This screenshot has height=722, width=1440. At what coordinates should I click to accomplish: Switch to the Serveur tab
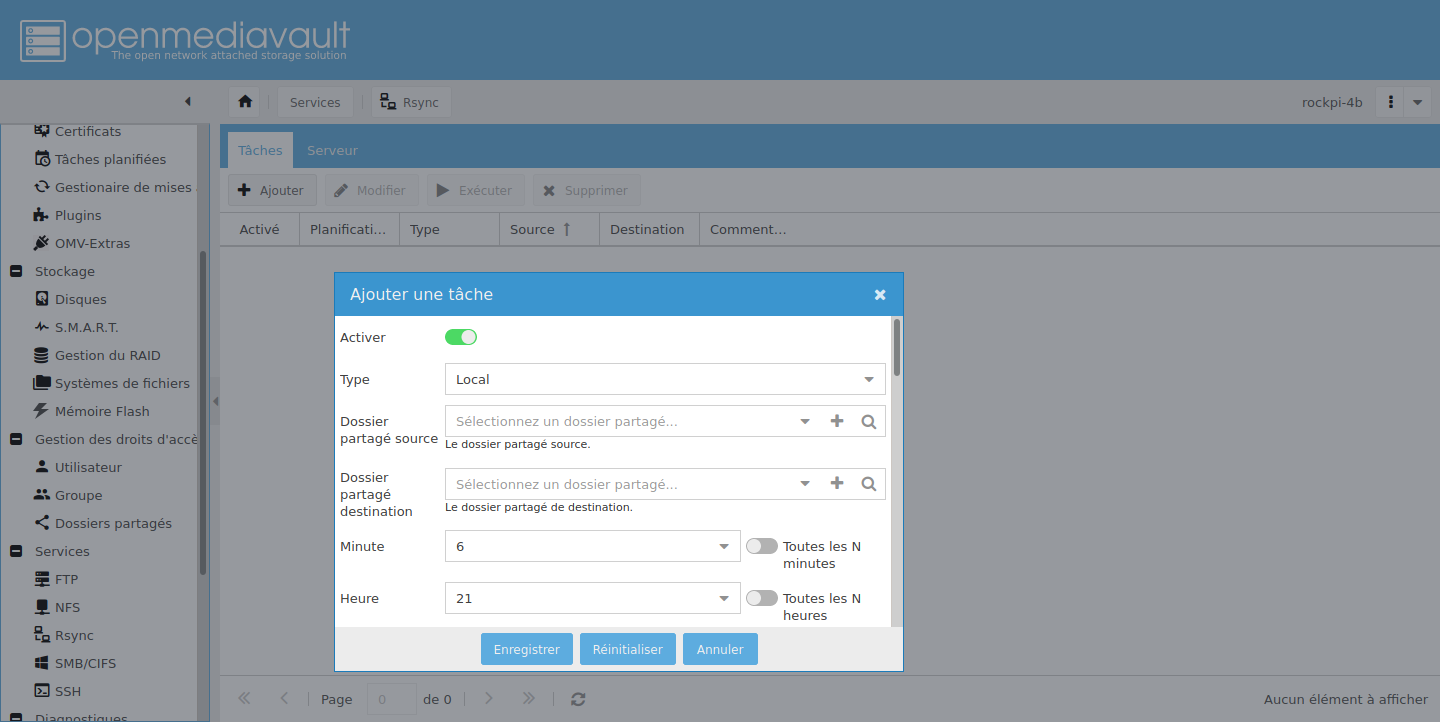tap(332, 150)
